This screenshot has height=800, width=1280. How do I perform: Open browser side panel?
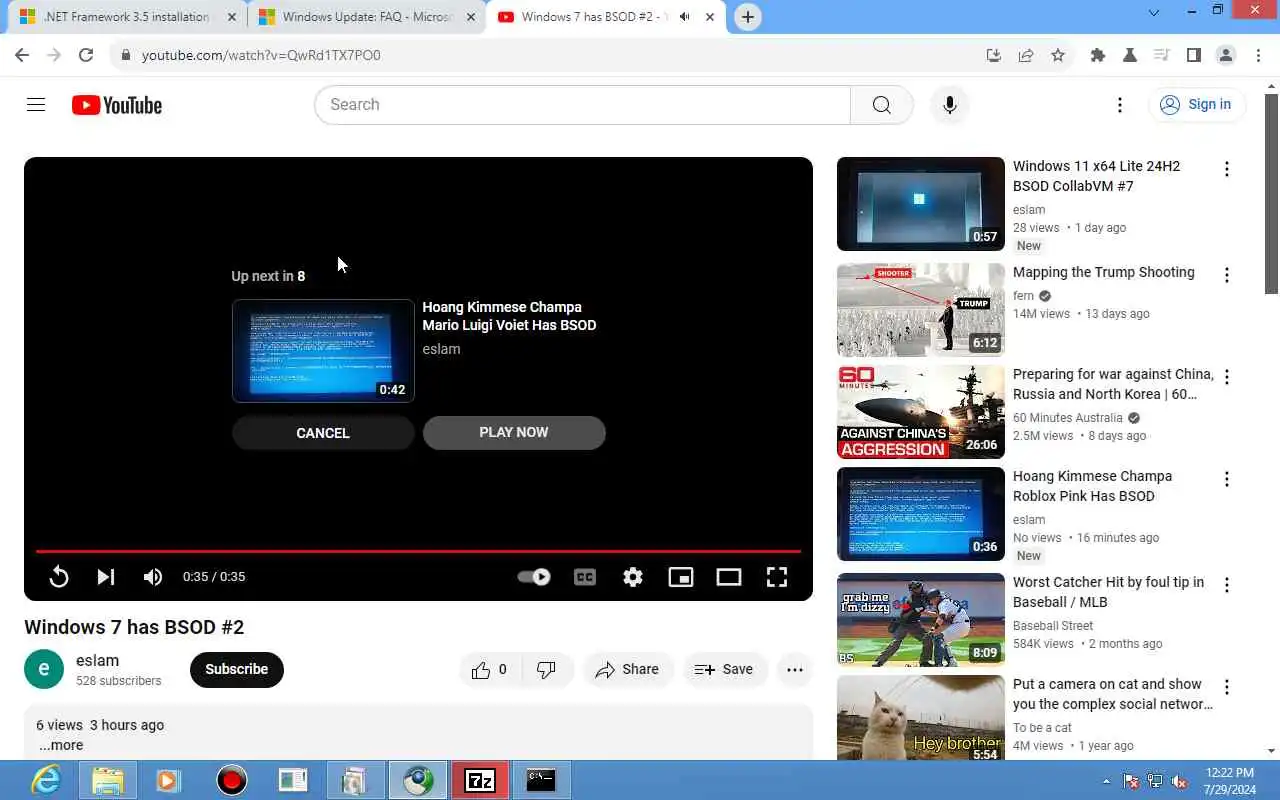coord(1194,56)
